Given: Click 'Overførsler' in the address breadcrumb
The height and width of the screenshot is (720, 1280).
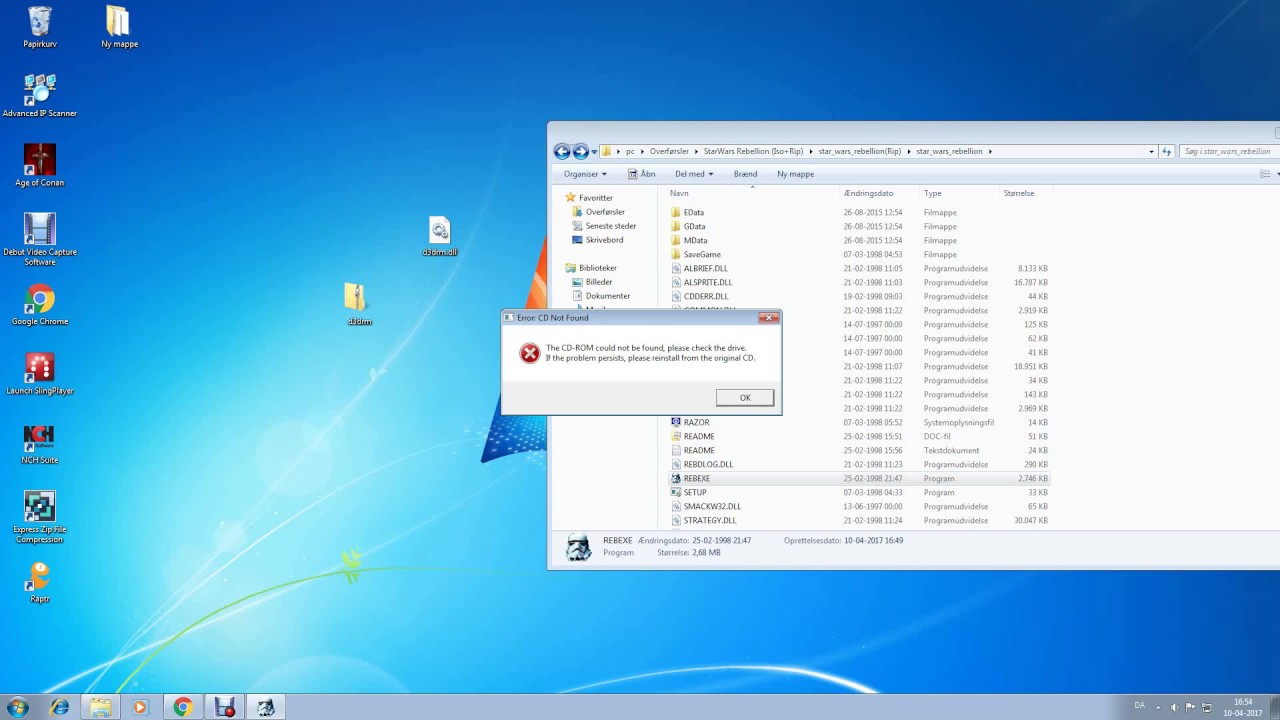Looking at the screenshot, I should pos(669,152).
